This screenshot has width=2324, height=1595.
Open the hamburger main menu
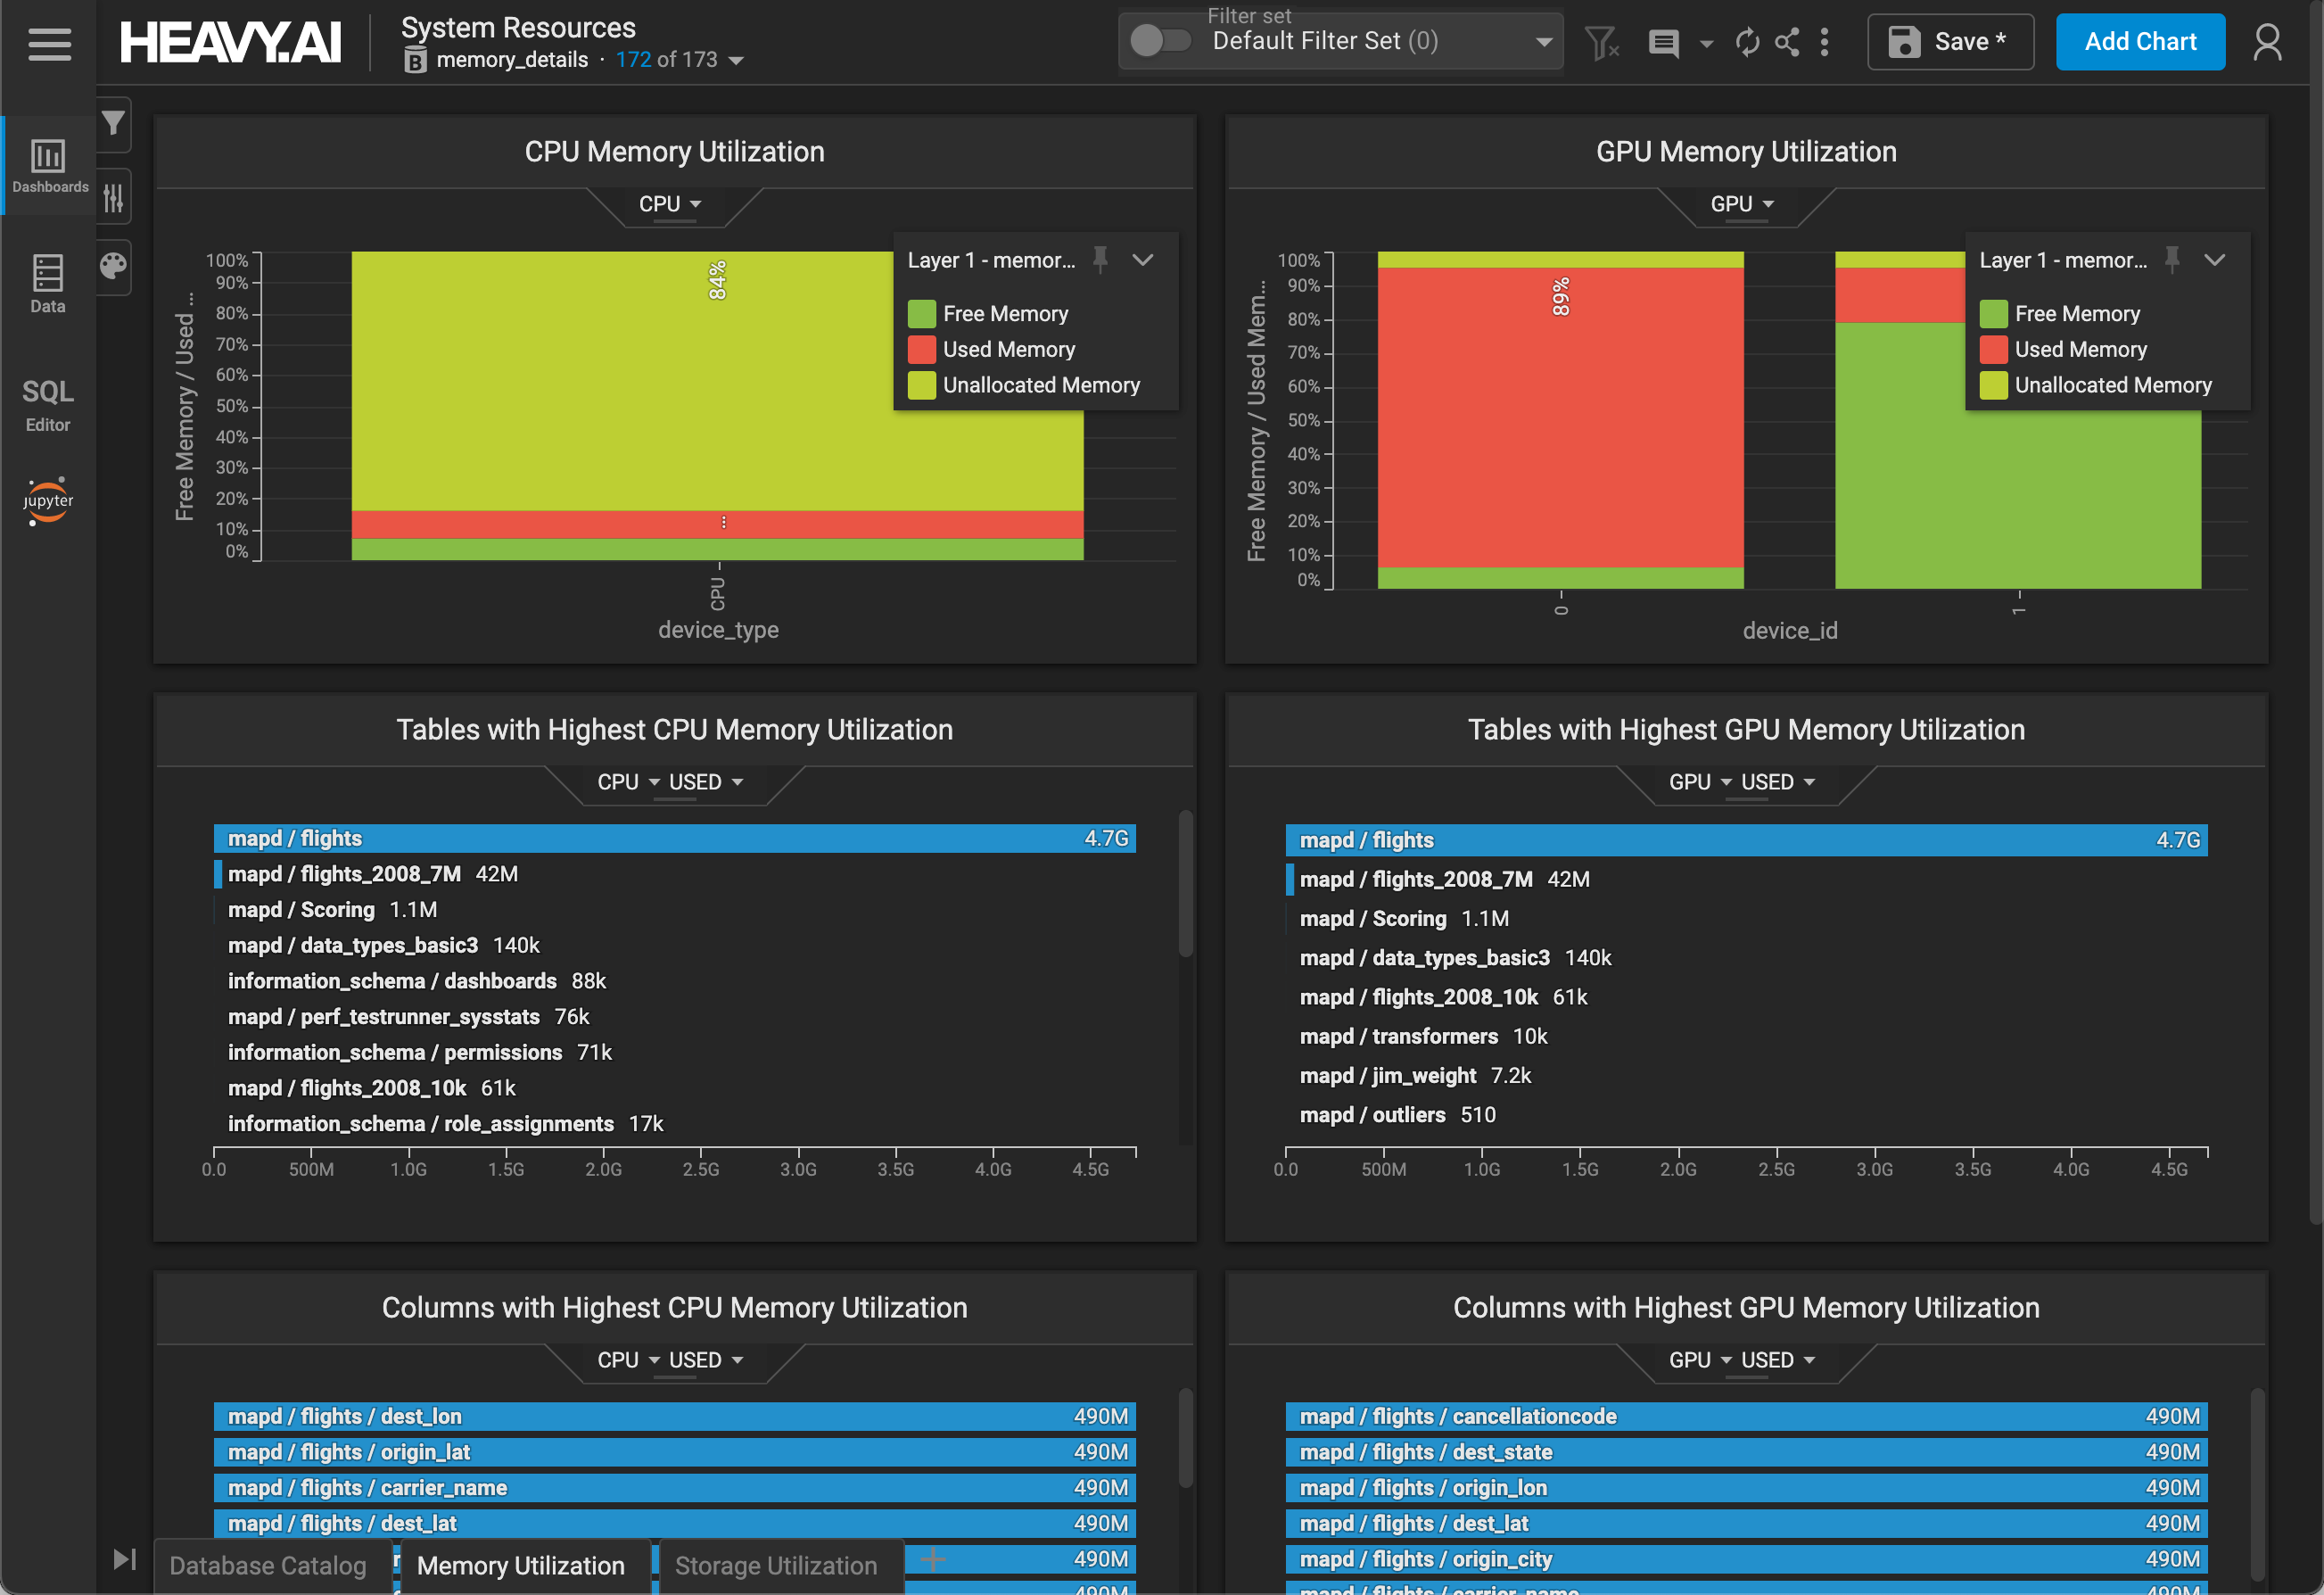48,43
